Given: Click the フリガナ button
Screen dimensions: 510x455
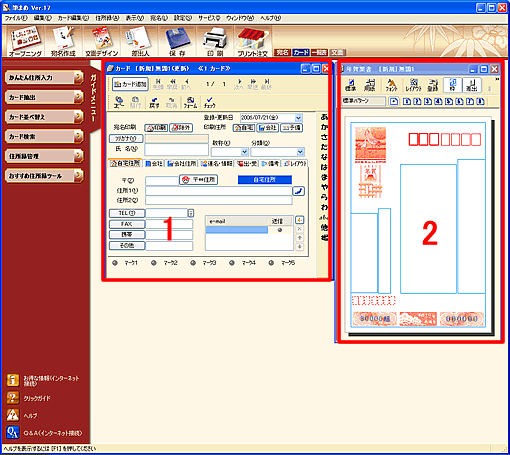Looking at the screenshot, I should (126, 139).
